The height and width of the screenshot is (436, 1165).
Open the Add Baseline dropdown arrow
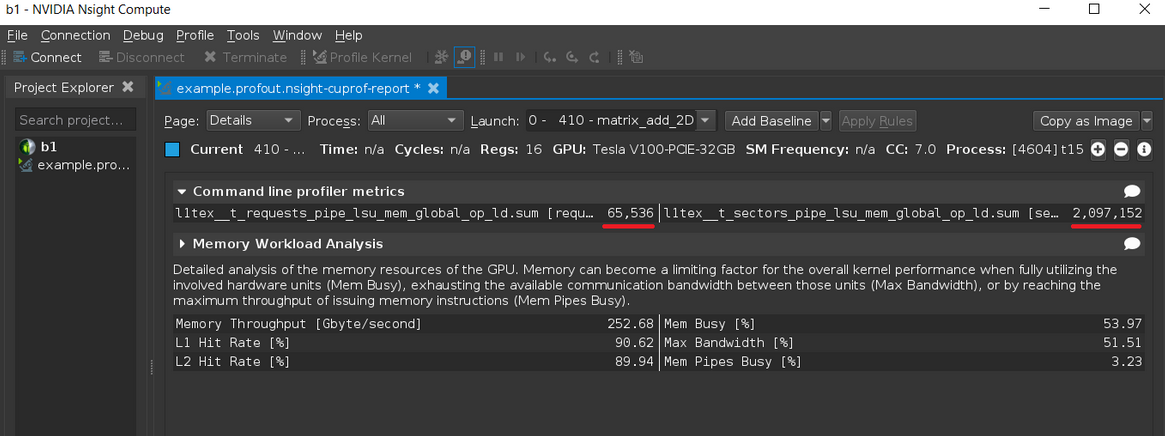[x=827, y=120]
